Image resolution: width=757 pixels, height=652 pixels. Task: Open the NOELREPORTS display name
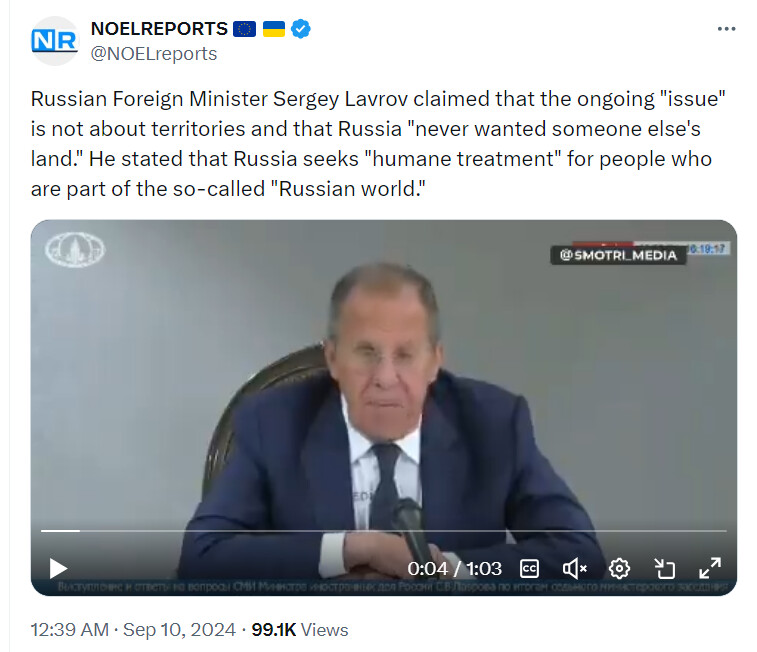point(159,29)
